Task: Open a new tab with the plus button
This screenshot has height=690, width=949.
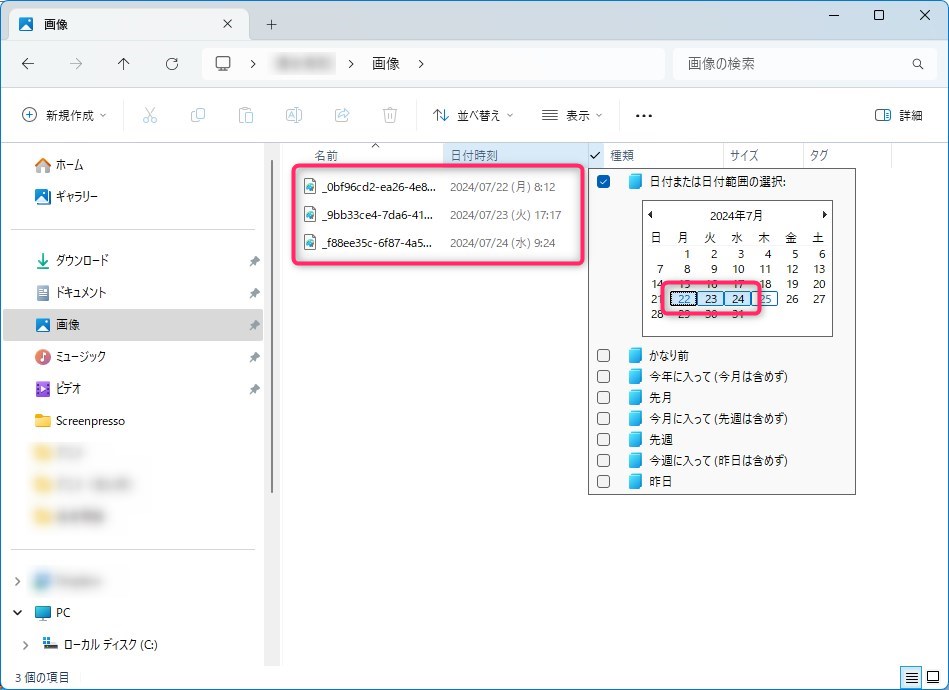Action: (271, 24)
